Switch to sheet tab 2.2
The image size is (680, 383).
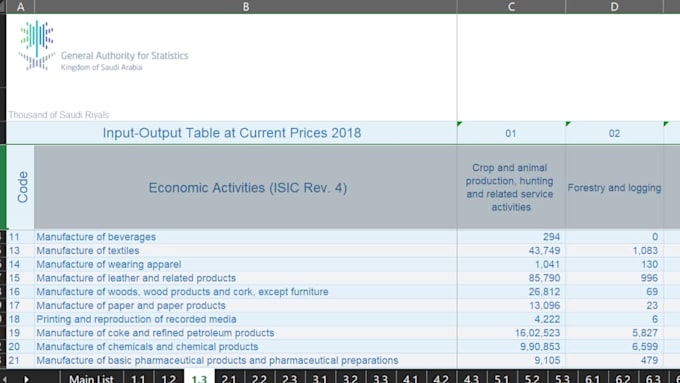(x=259, y=377)
